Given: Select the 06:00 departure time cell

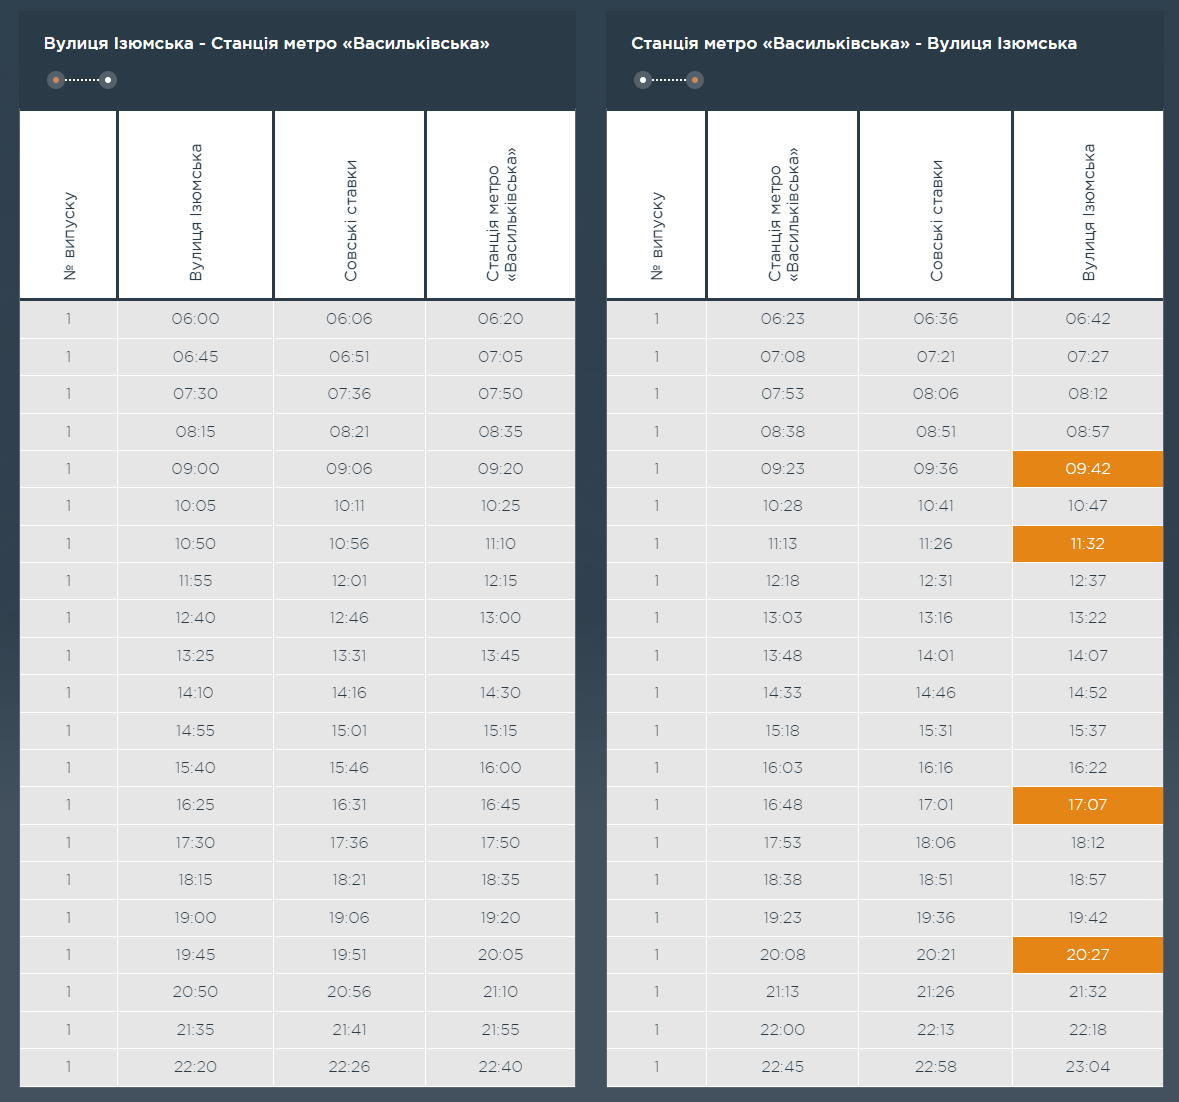Looking at the screenshot, I should (x=195, y=319).
